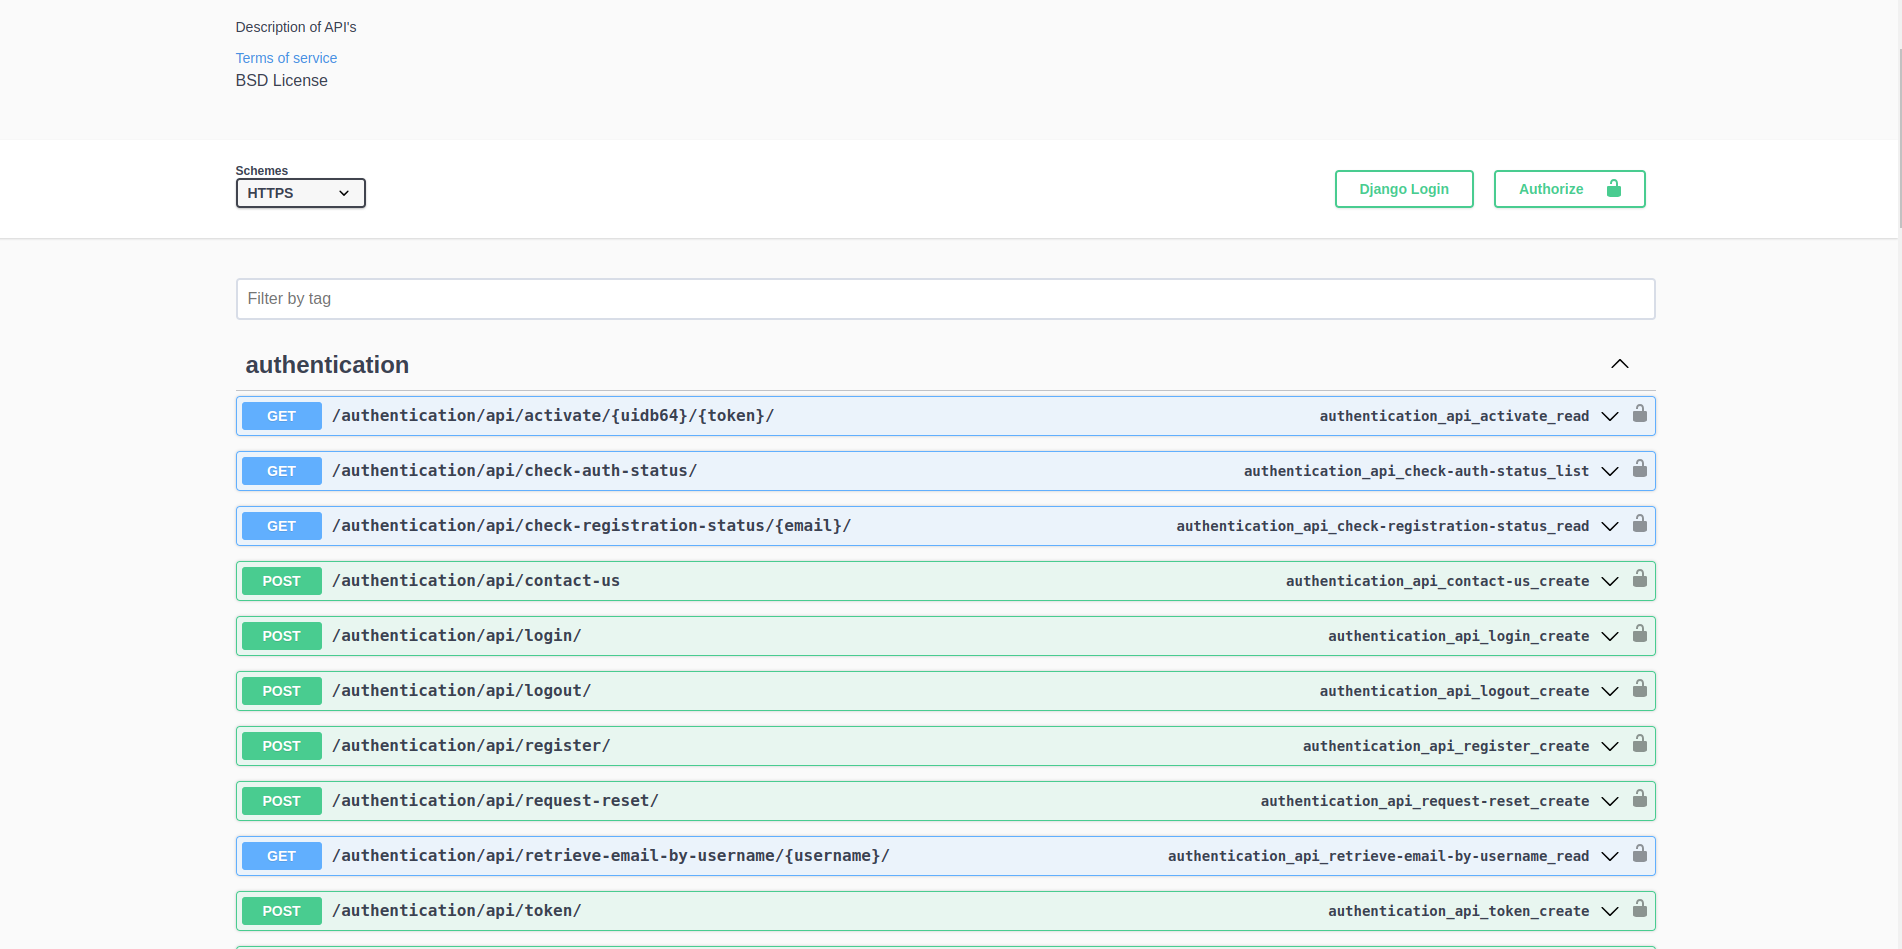The height and width of the screenshot is (949, 1902).
Task: Click lock icon on contact-us POST row
Action: tap(1640, 579)
